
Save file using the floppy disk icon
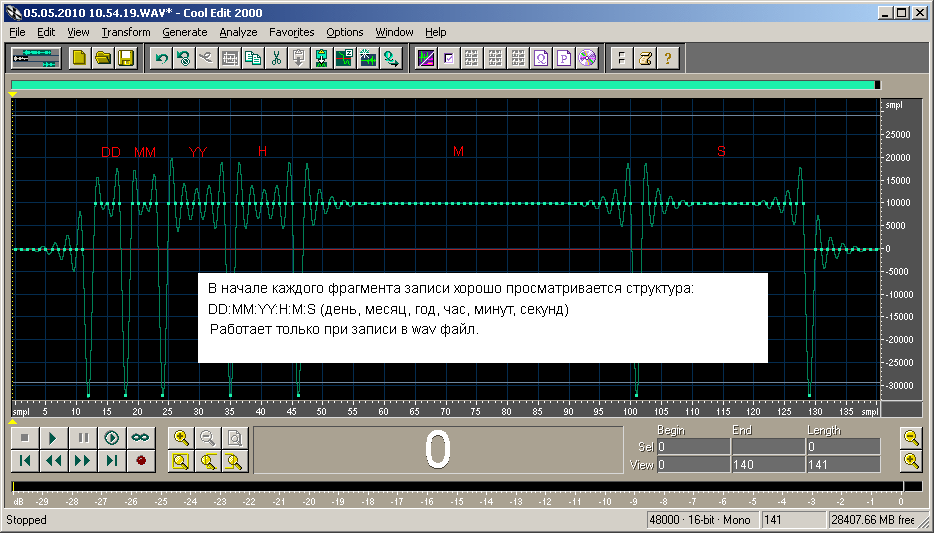pyautogui.click(x=126, y=58)
